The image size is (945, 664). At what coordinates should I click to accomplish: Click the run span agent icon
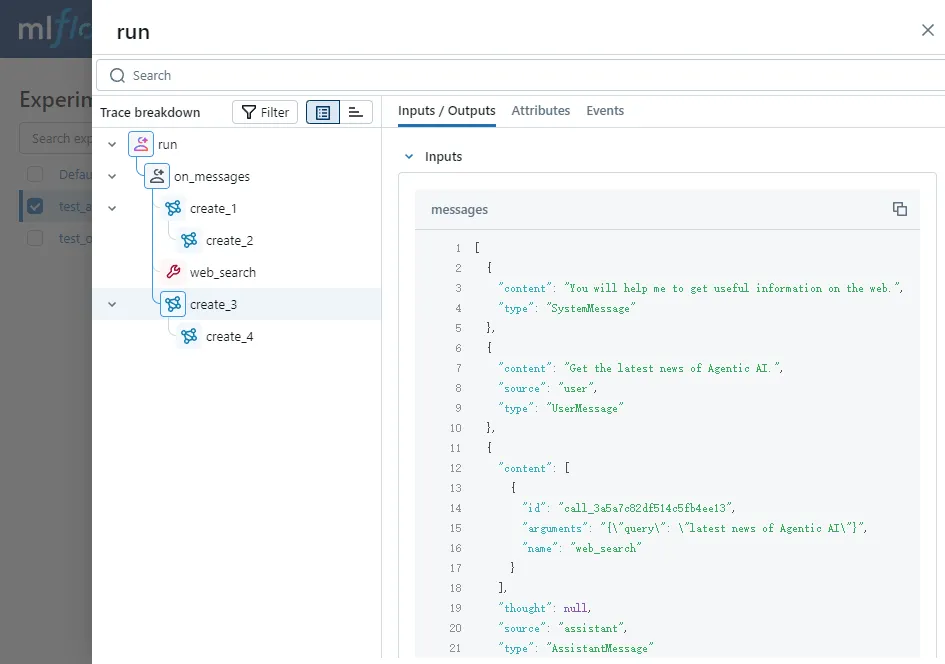[140, 144]
